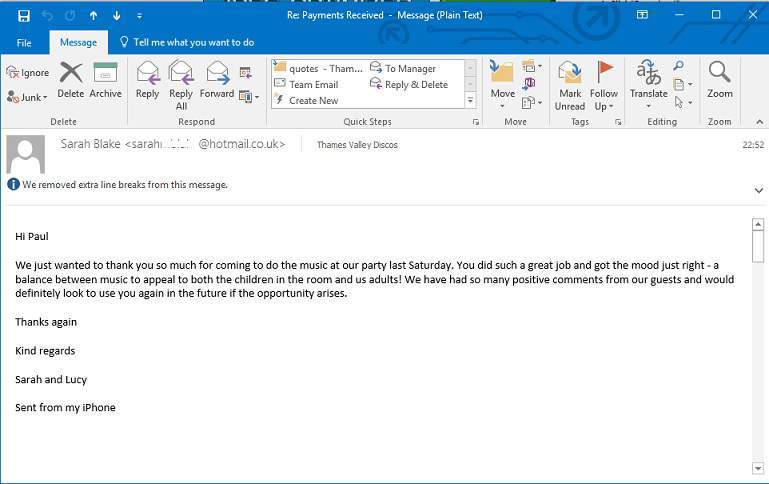Image resolution: width=769 pixels, height=484 pixels.
Task: Open the File tab
Action: pos(24,43)
